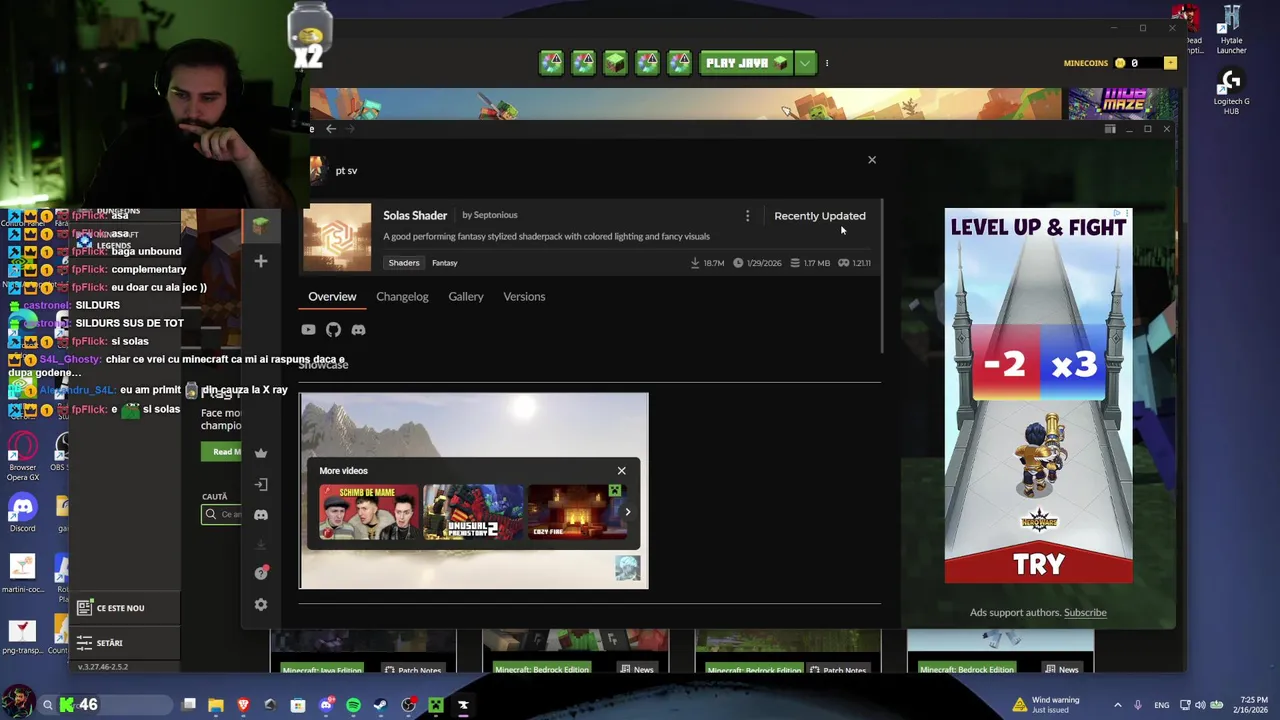Select the plain grass block launcher icon

[615, 63]
